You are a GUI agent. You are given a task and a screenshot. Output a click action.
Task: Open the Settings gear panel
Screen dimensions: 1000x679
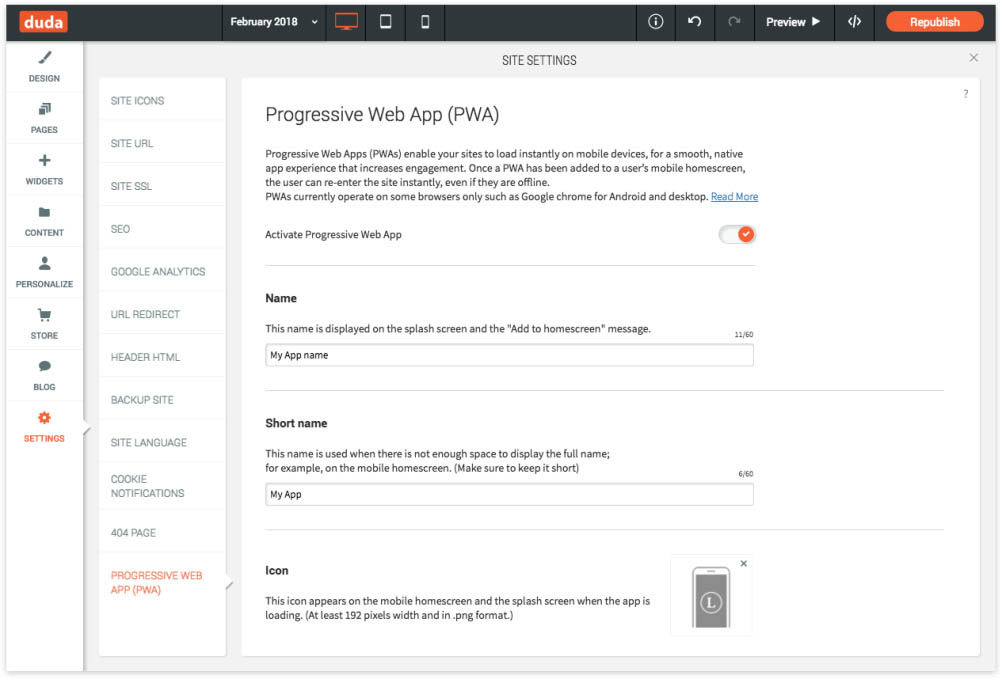coord(44,427)
